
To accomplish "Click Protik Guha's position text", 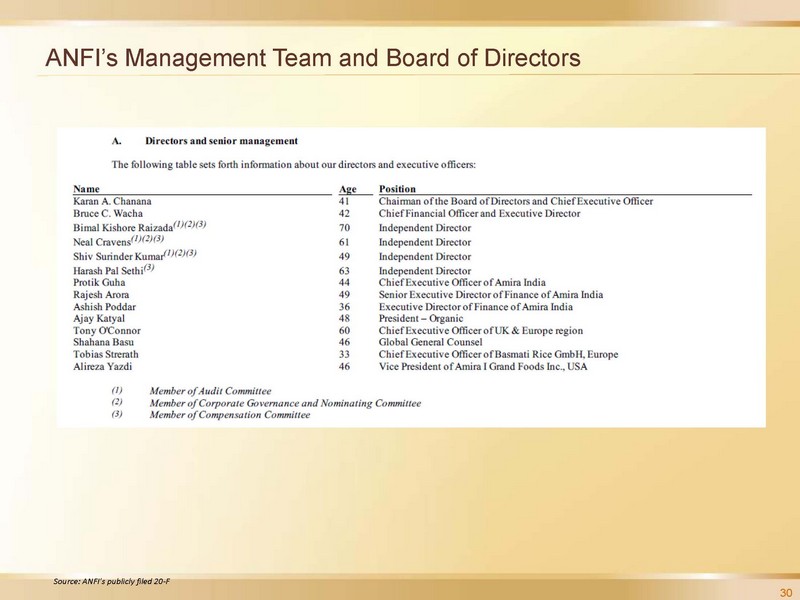I will click(x=476, y=283).
